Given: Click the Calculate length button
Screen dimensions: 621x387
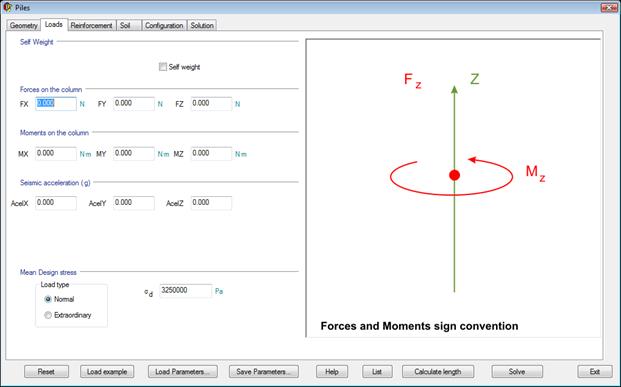Looking at the screenshot, I should [438, 372].
